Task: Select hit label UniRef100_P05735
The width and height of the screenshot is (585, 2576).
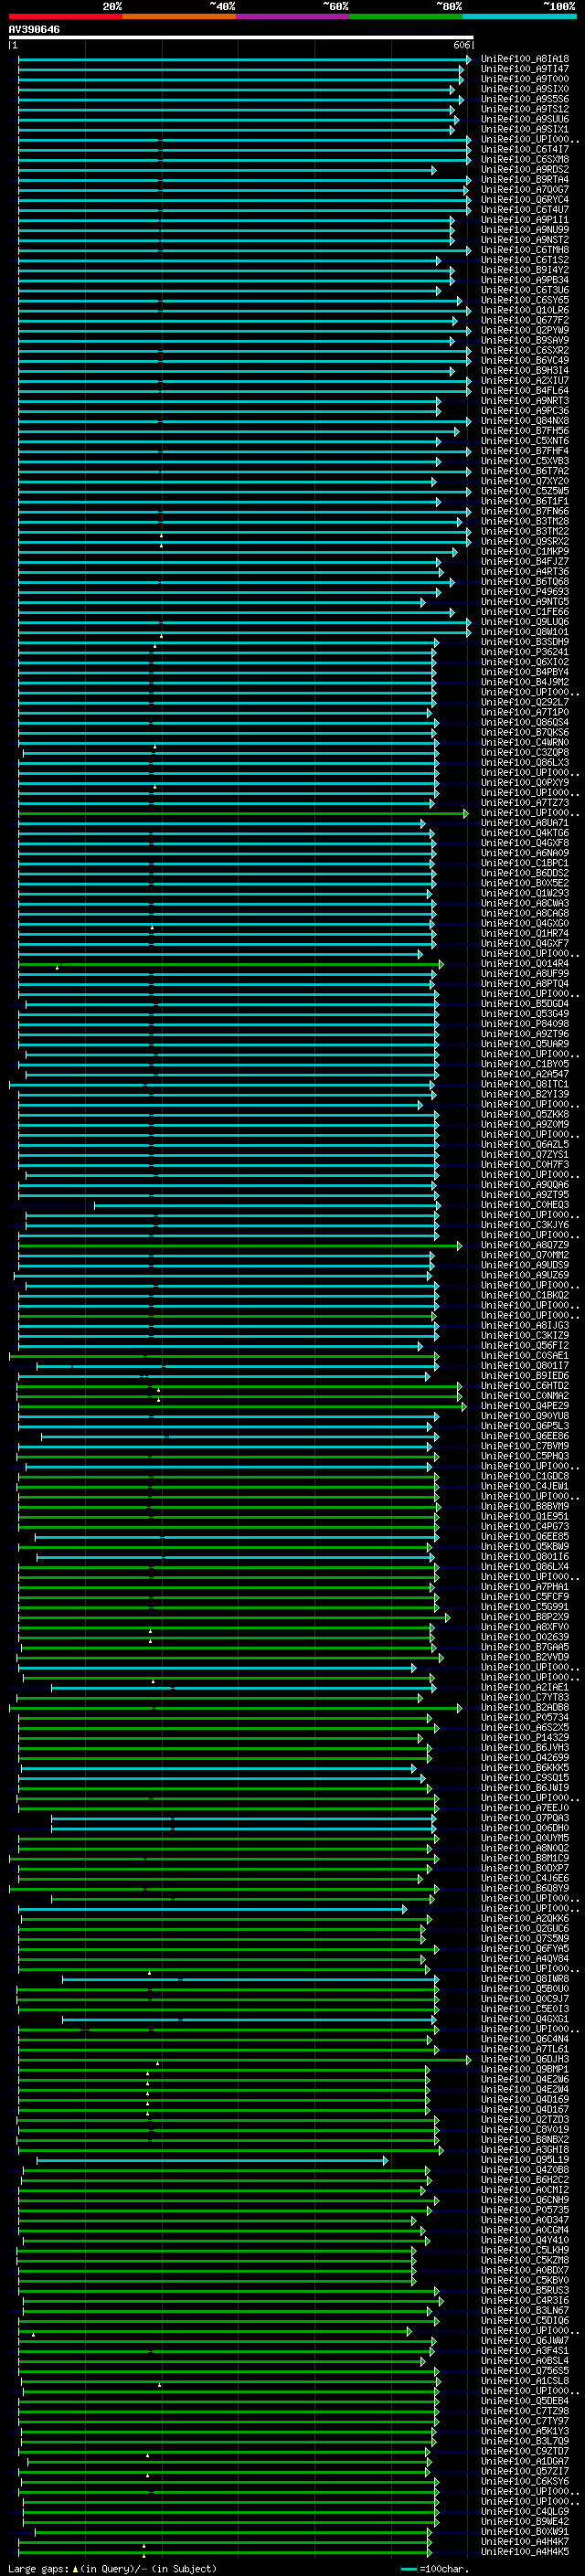Action: click(x=525, y=2210)
